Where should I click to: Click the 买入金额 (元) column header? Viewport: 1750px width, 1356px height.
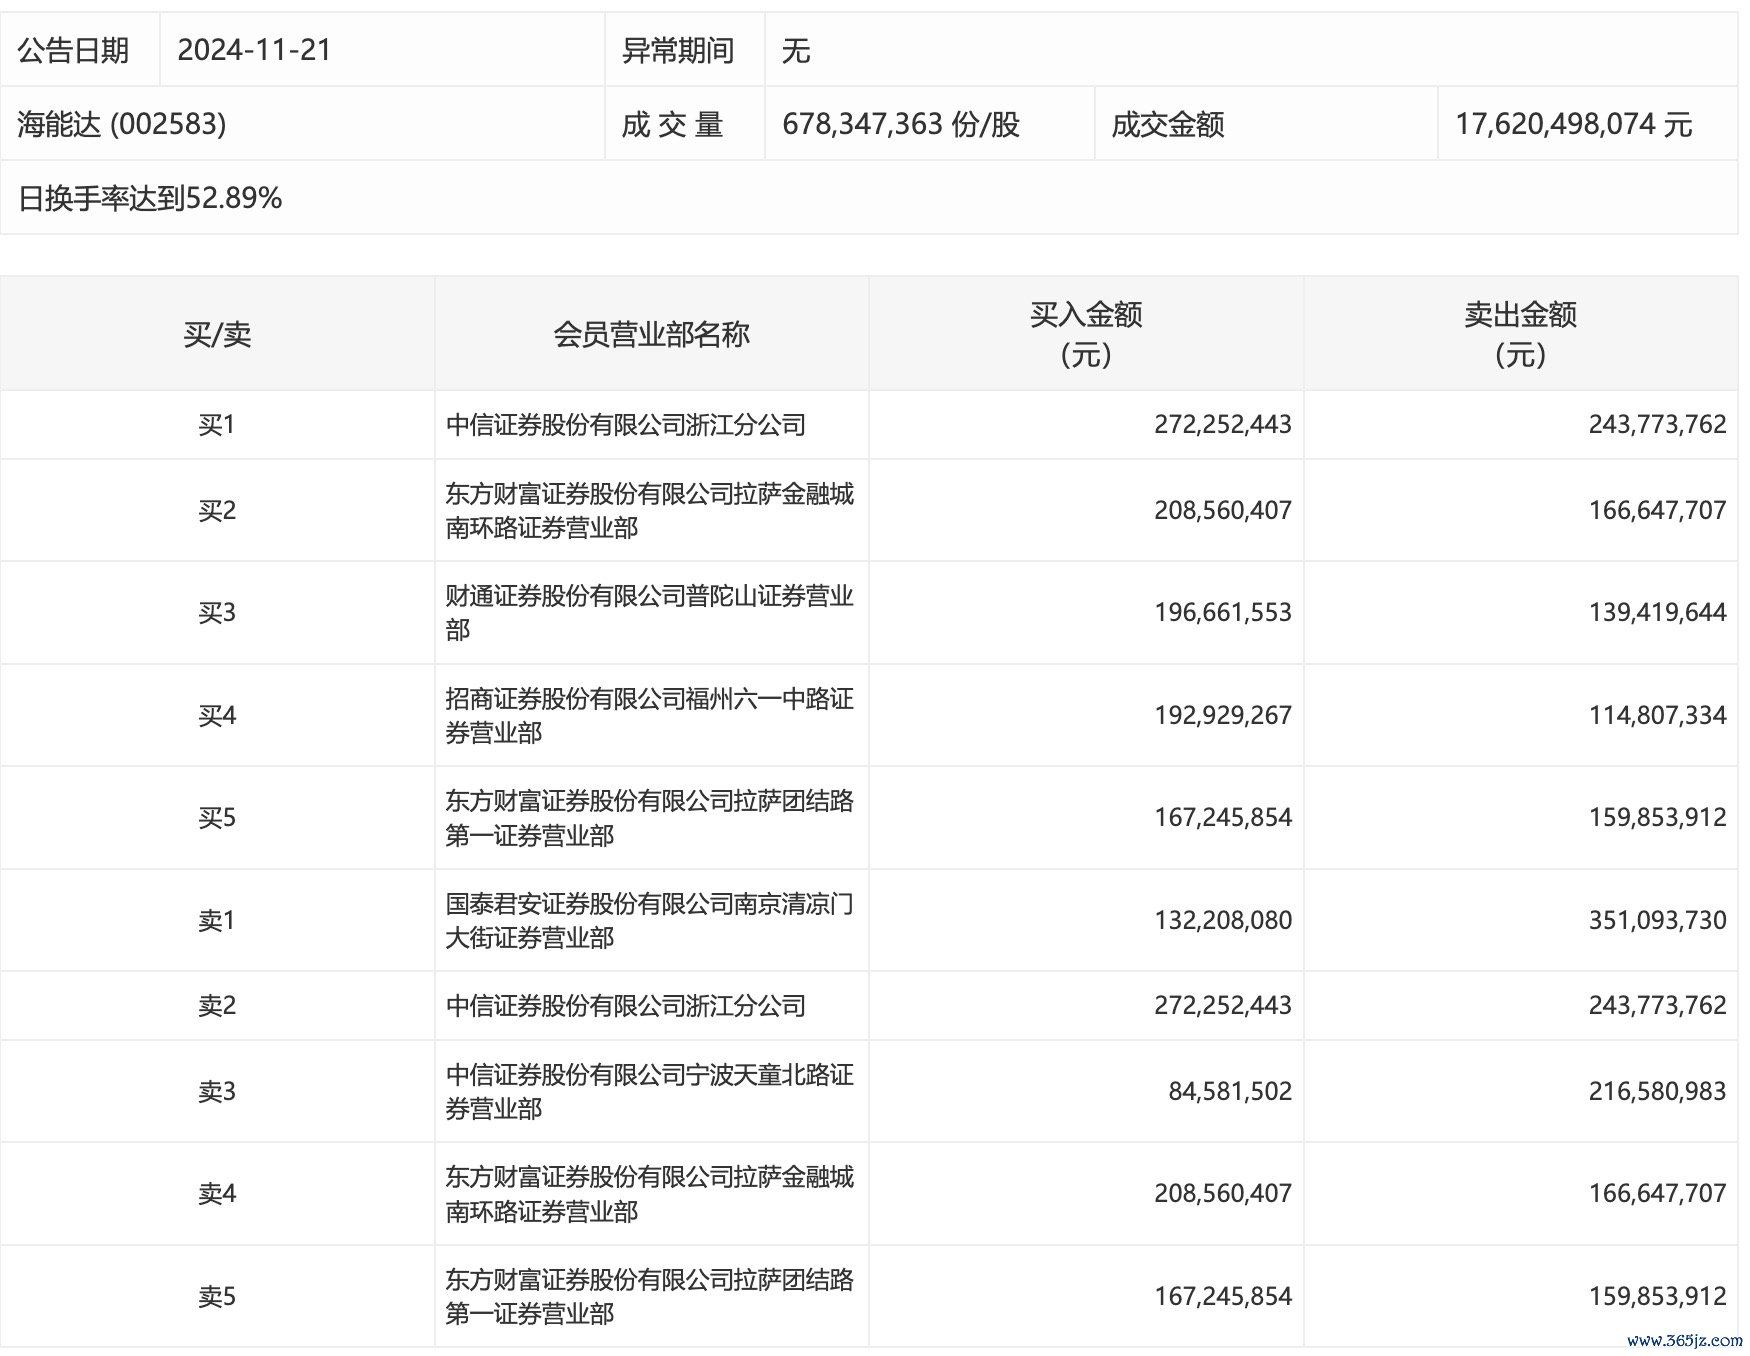1086,334
